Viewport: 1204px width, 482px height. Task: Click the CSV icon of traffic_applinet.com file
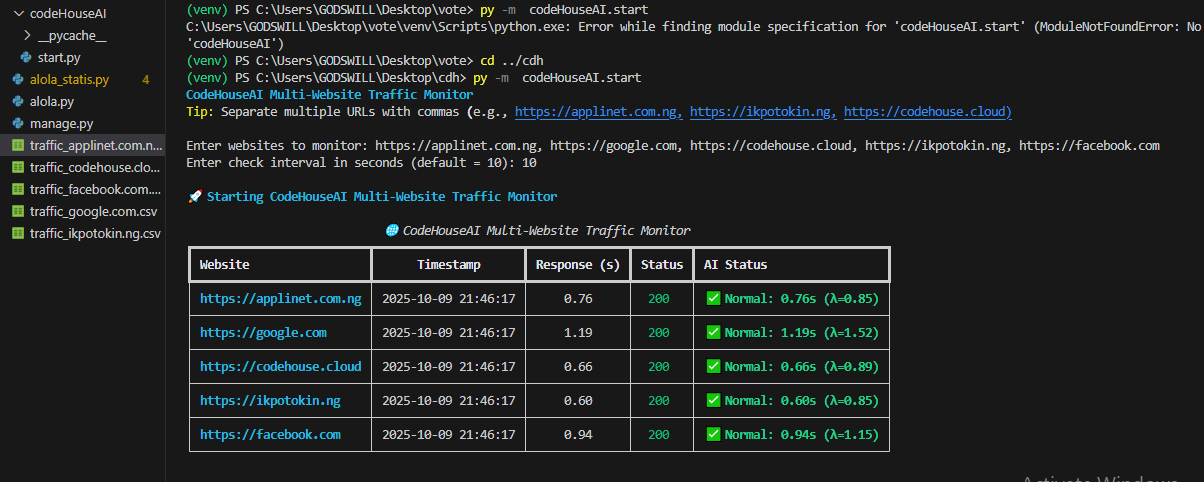point(19,145)
